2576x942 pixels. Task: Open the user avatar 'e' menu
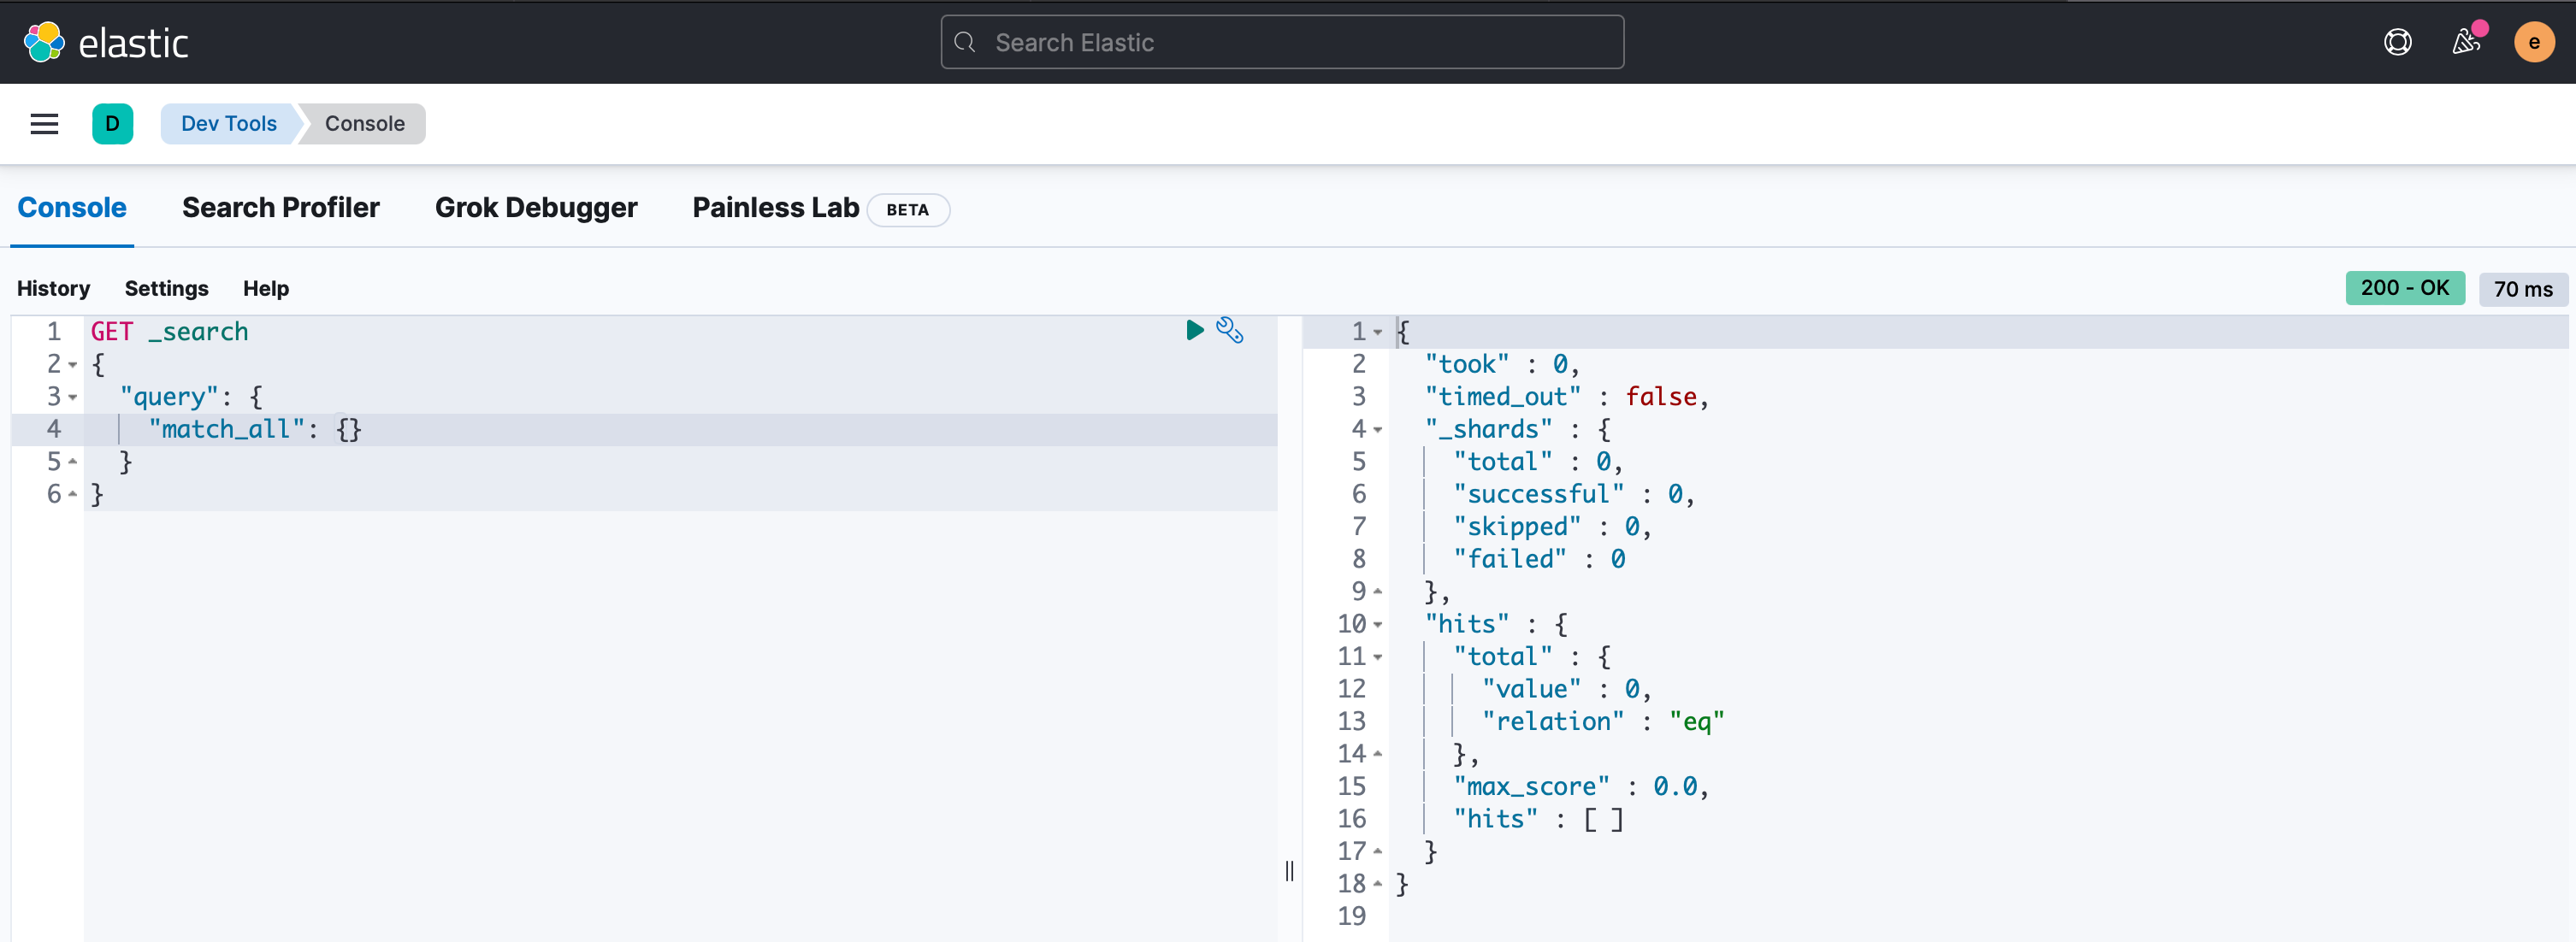point(2533,42)
